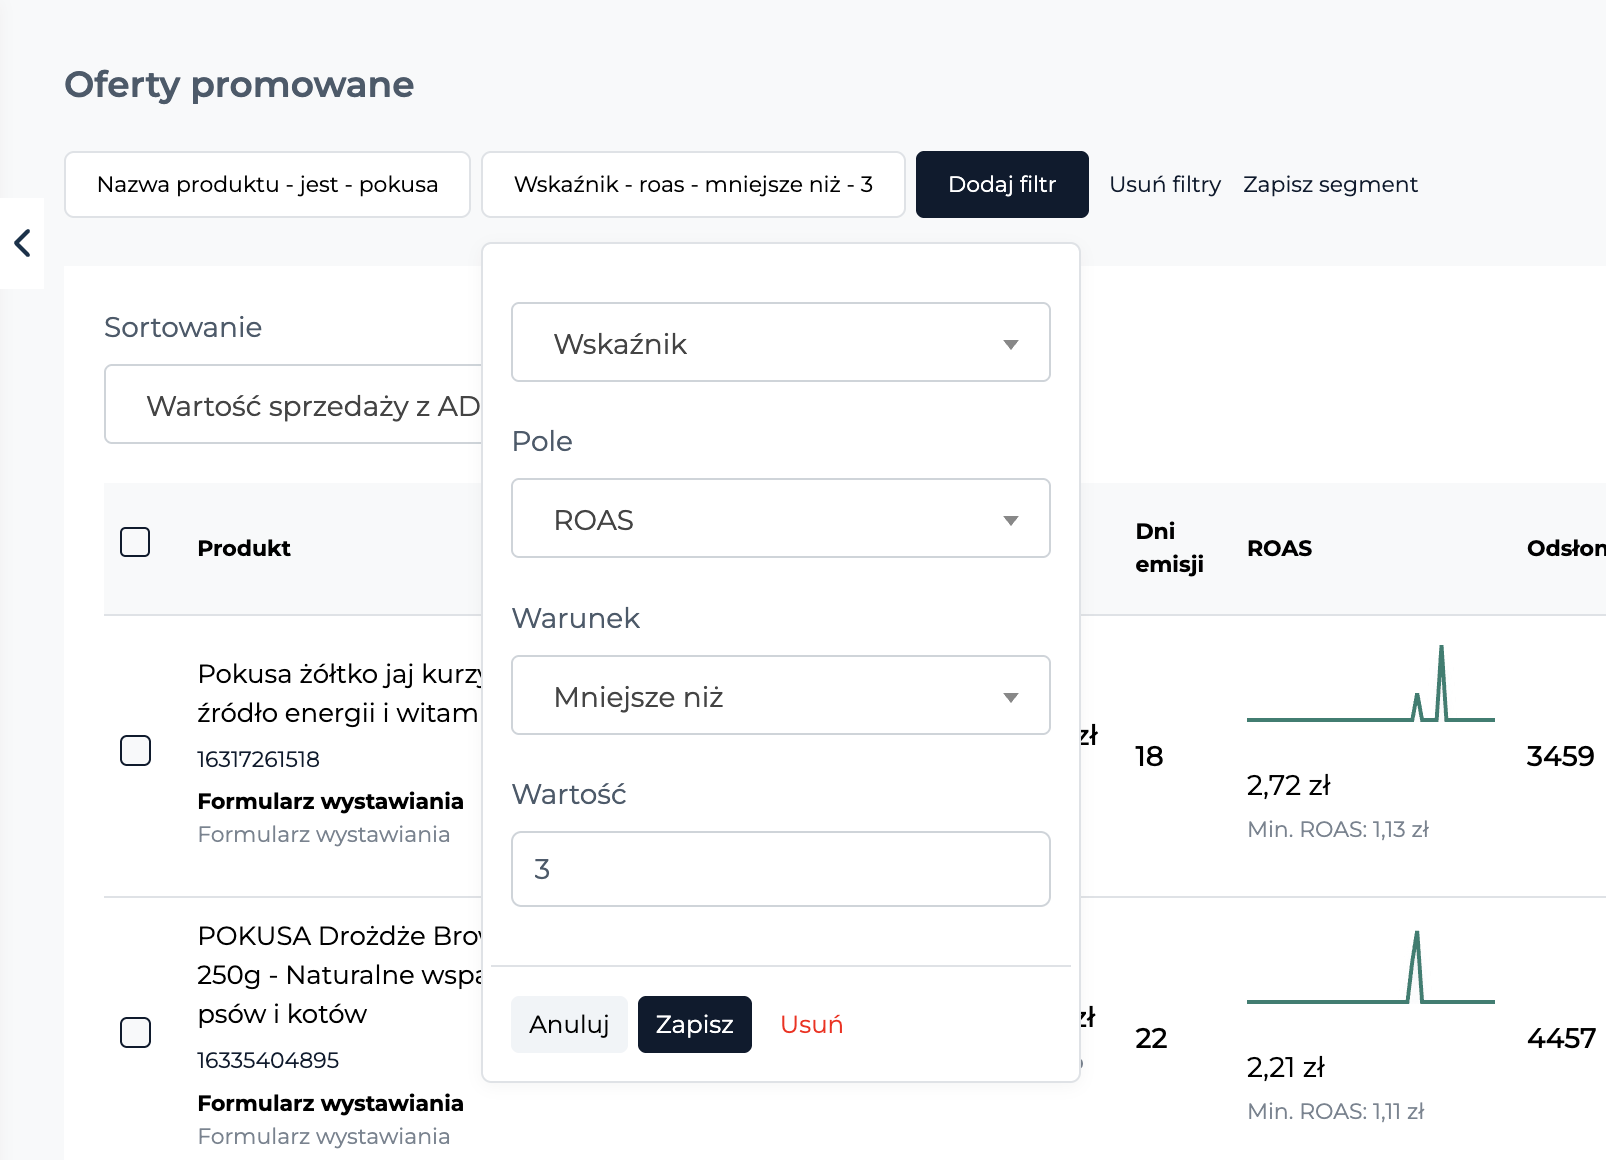Screen dimensions: 1606x1160
Task: Select filter chip Wskaźnik - roas - mniejsze niż - 3
Action: click(693, 184)
